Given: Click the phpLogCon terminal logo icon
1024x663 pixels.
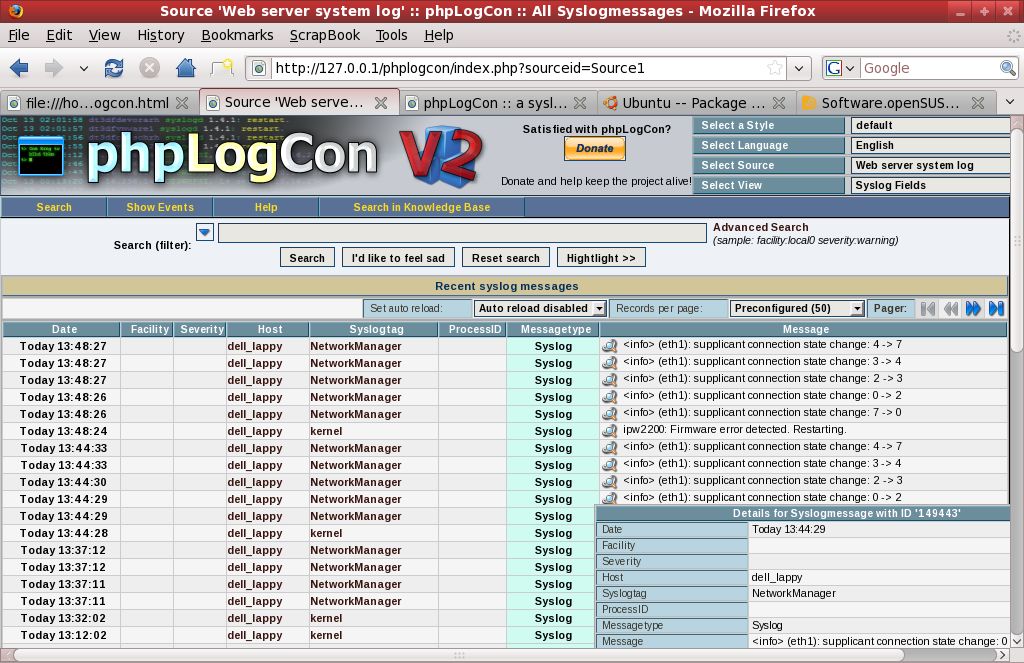Looking at the screenshot, I should pos(41,155).
